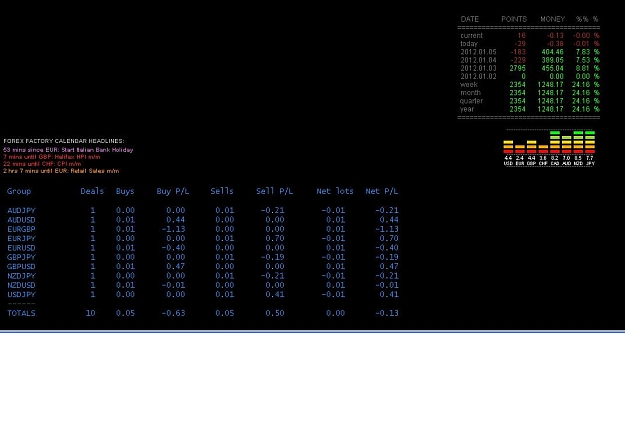
Task: Click the 2012.01.04 date row
Action: 478,60
